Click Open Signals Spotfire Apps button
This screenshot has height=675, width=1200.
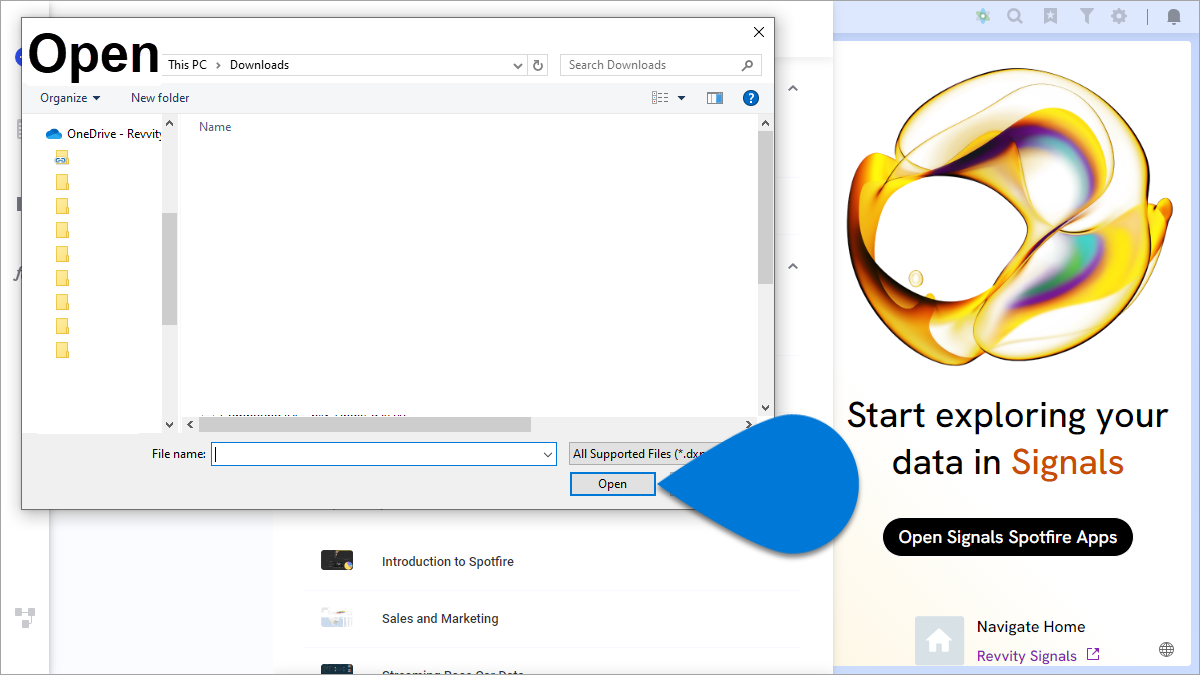1007,537
